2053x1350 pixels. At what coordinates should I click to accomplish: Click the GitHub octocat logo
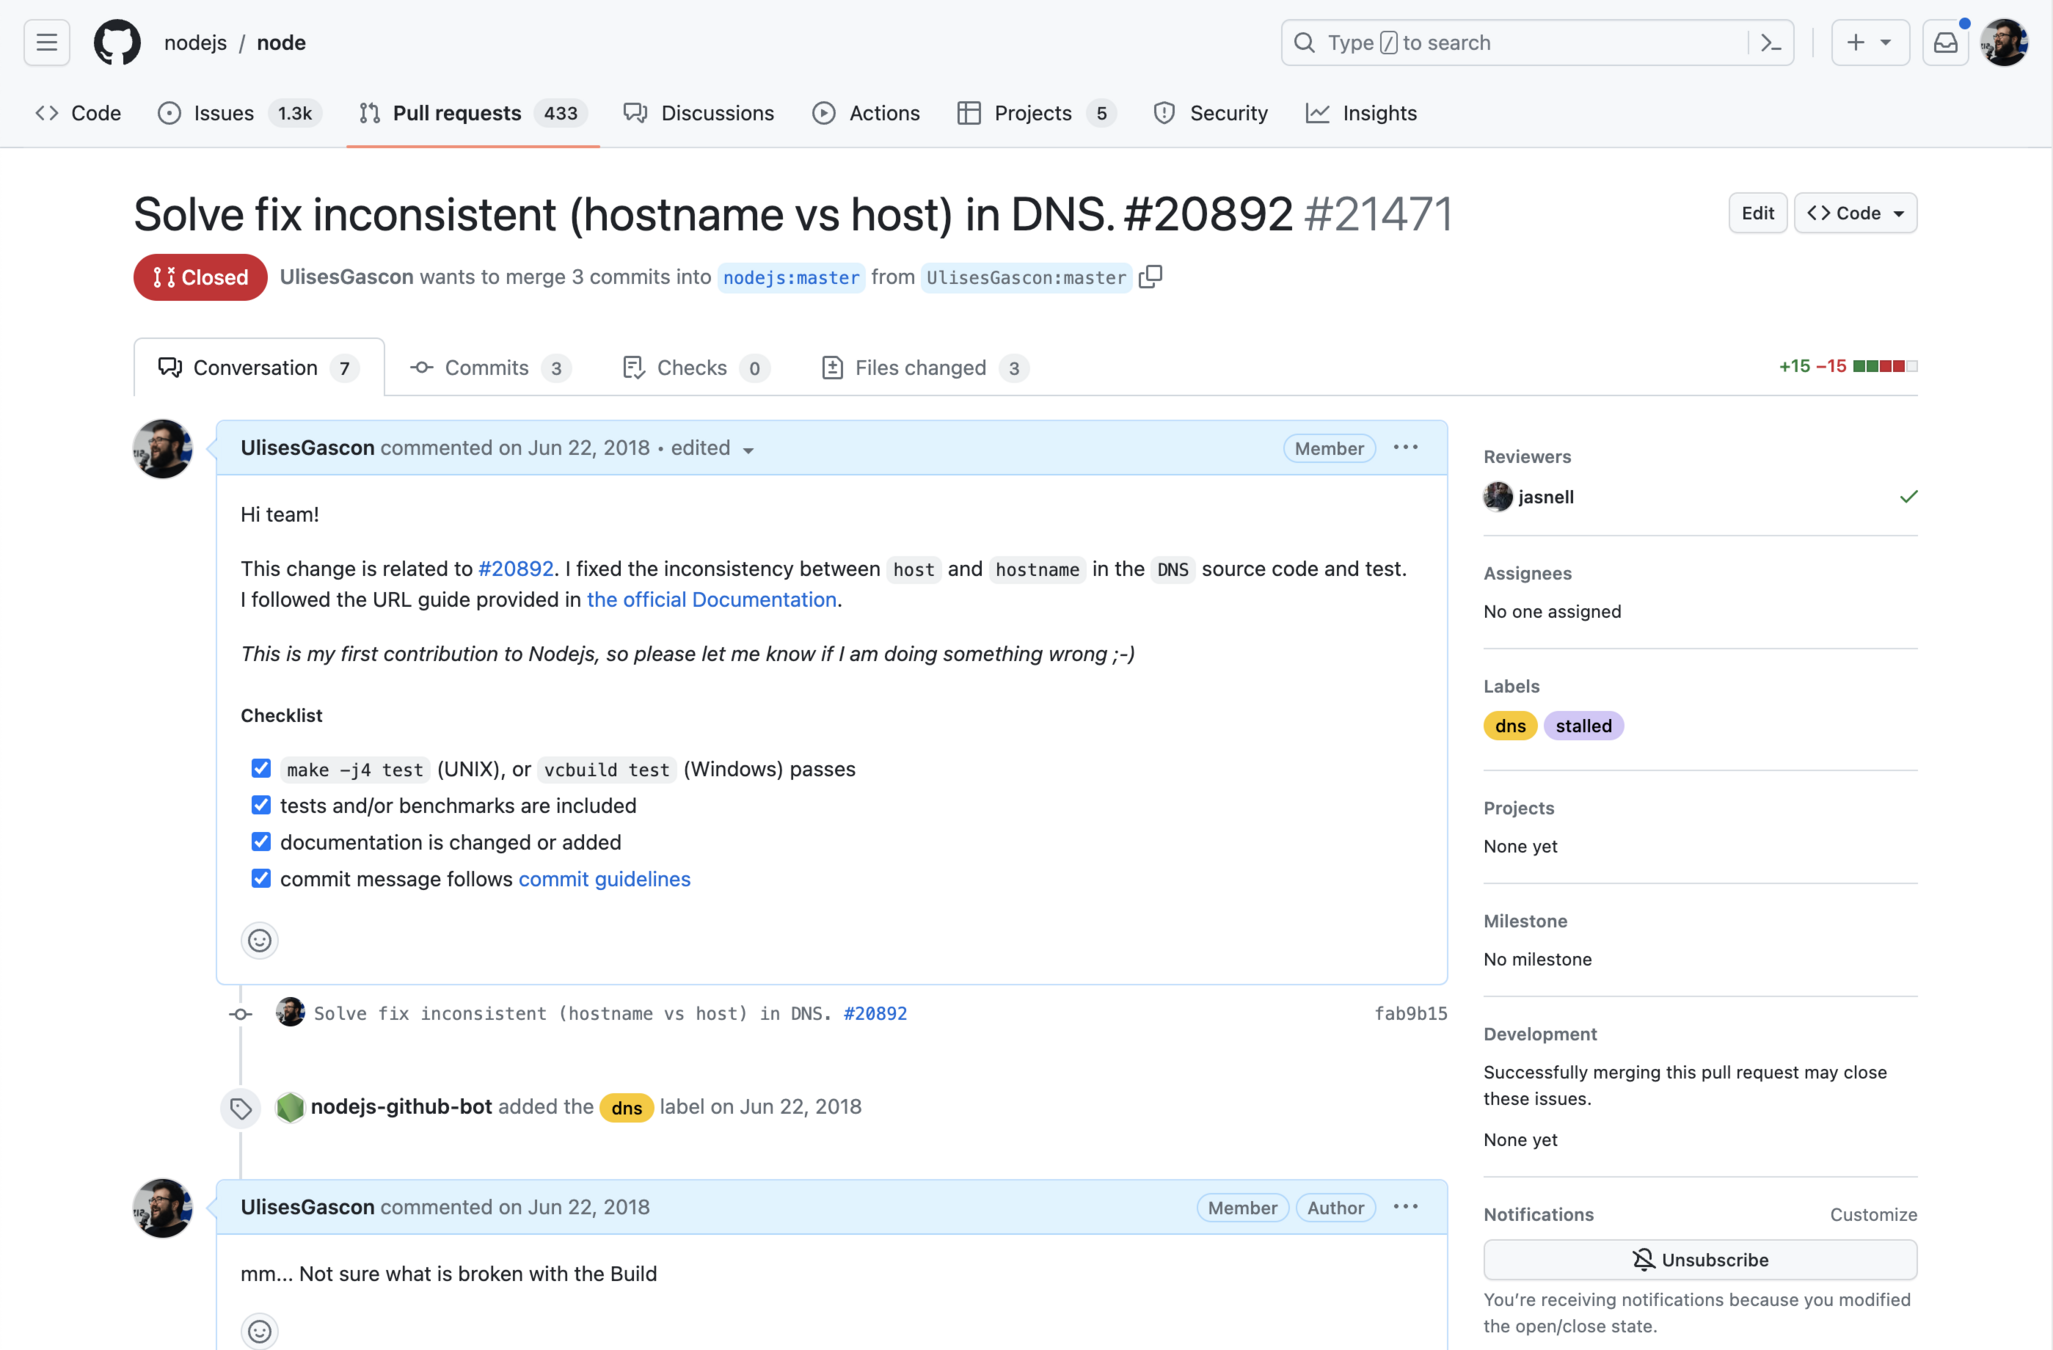coord(117,43)
